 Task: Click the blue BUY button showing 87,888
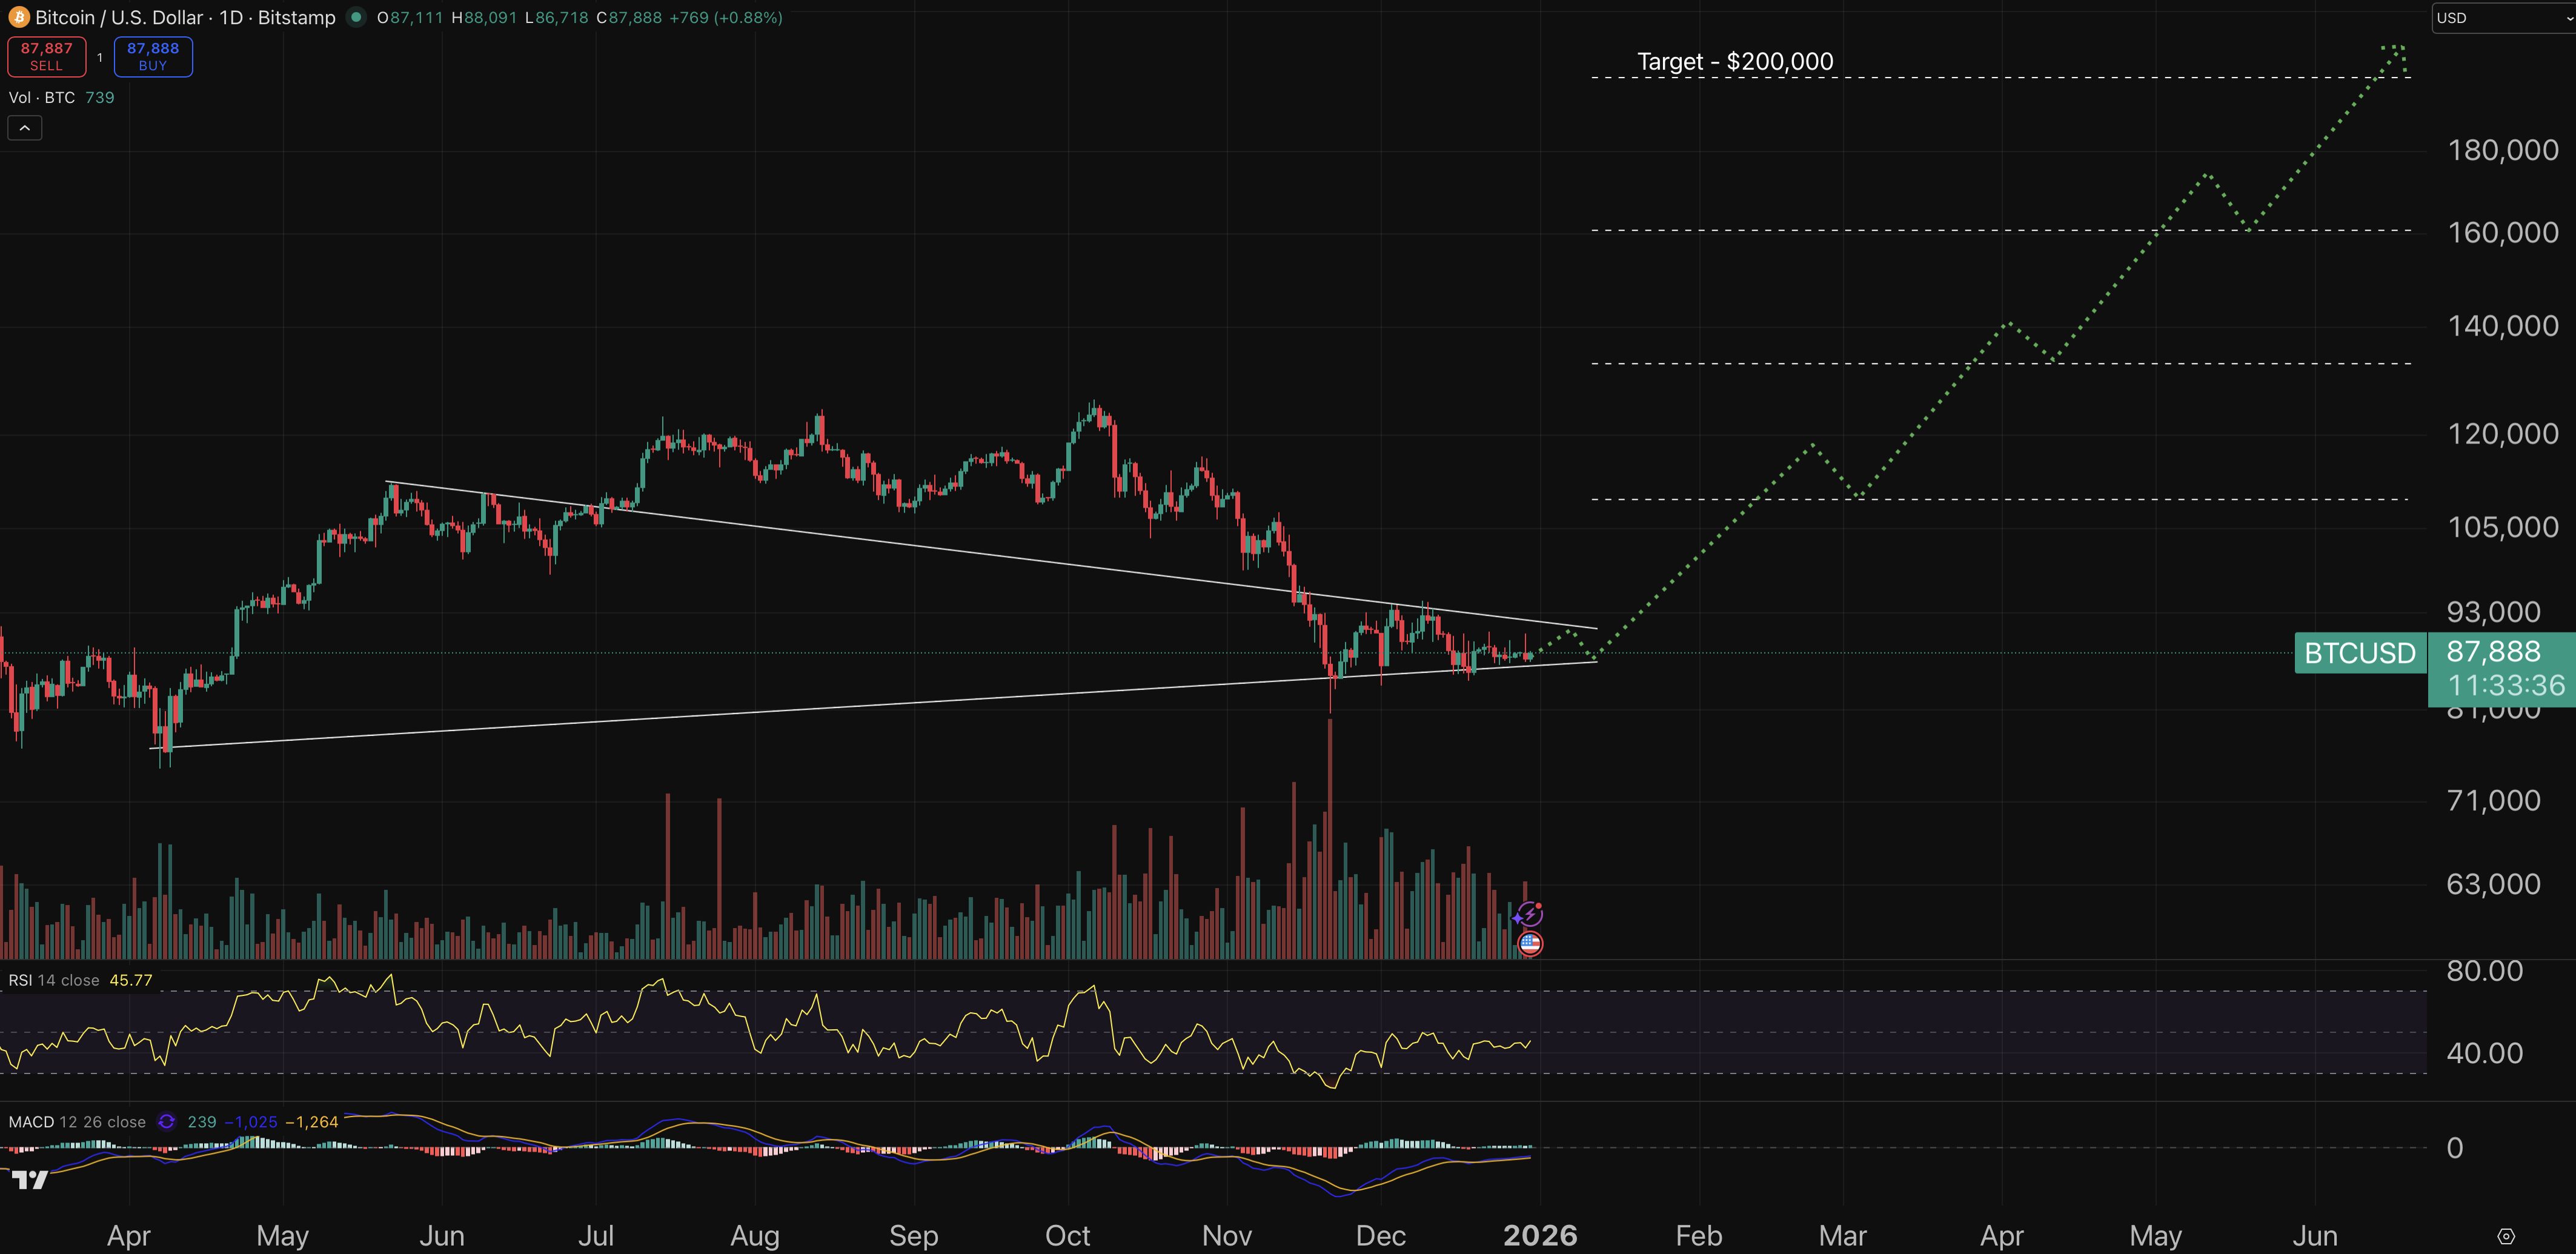pos(153,56)
